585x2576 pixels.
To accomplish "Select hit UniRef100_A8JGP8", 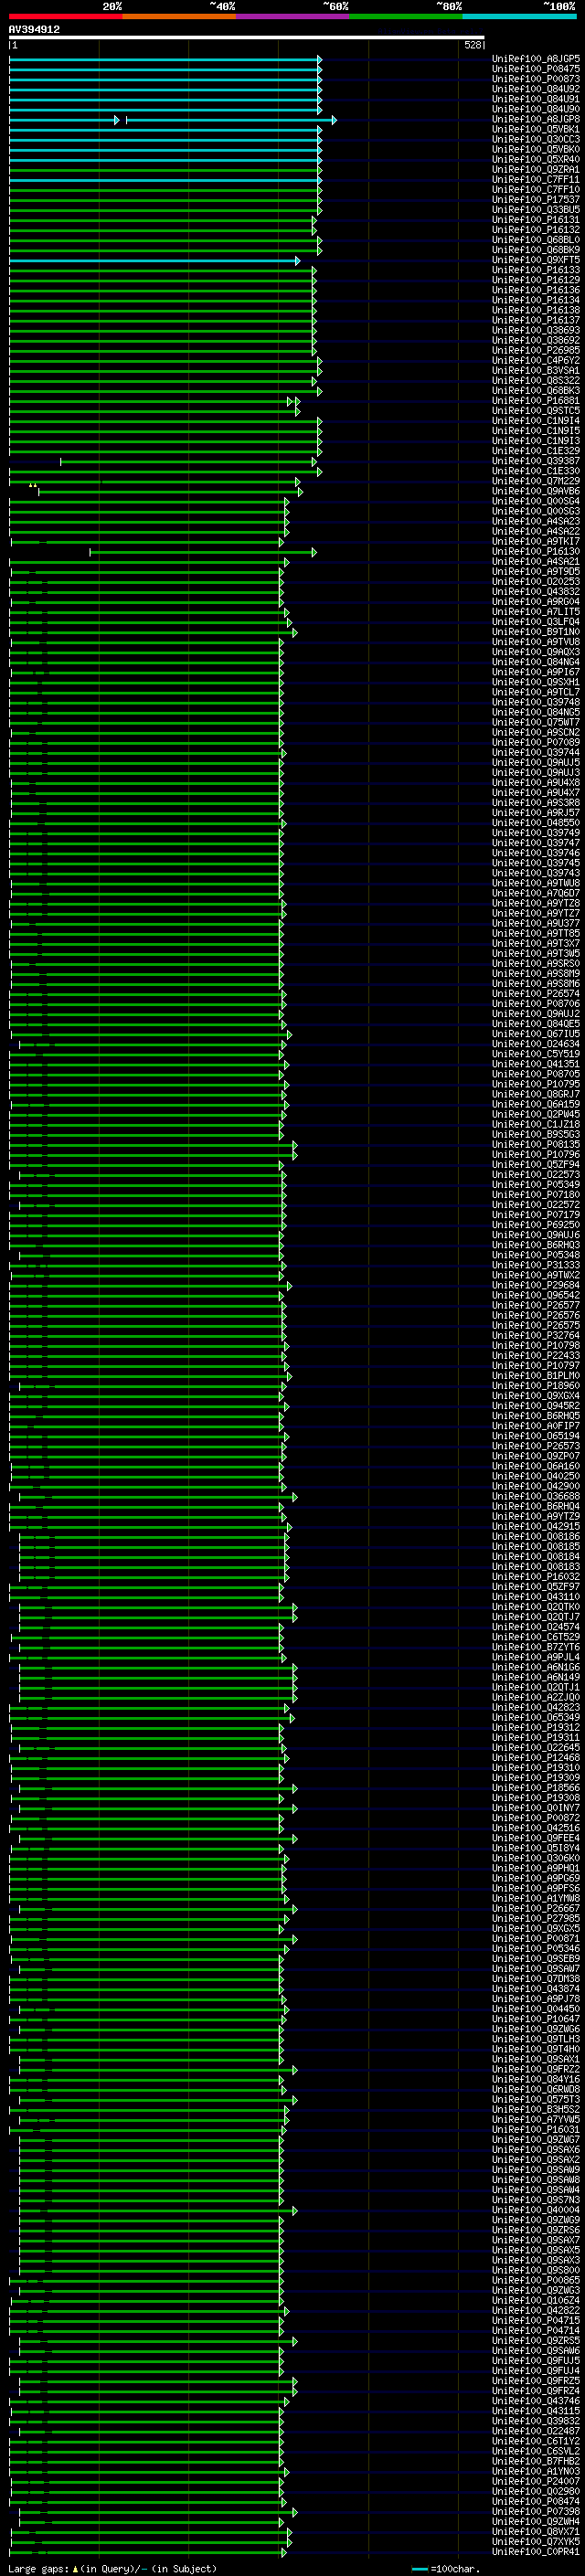I will tap(535, 119).
